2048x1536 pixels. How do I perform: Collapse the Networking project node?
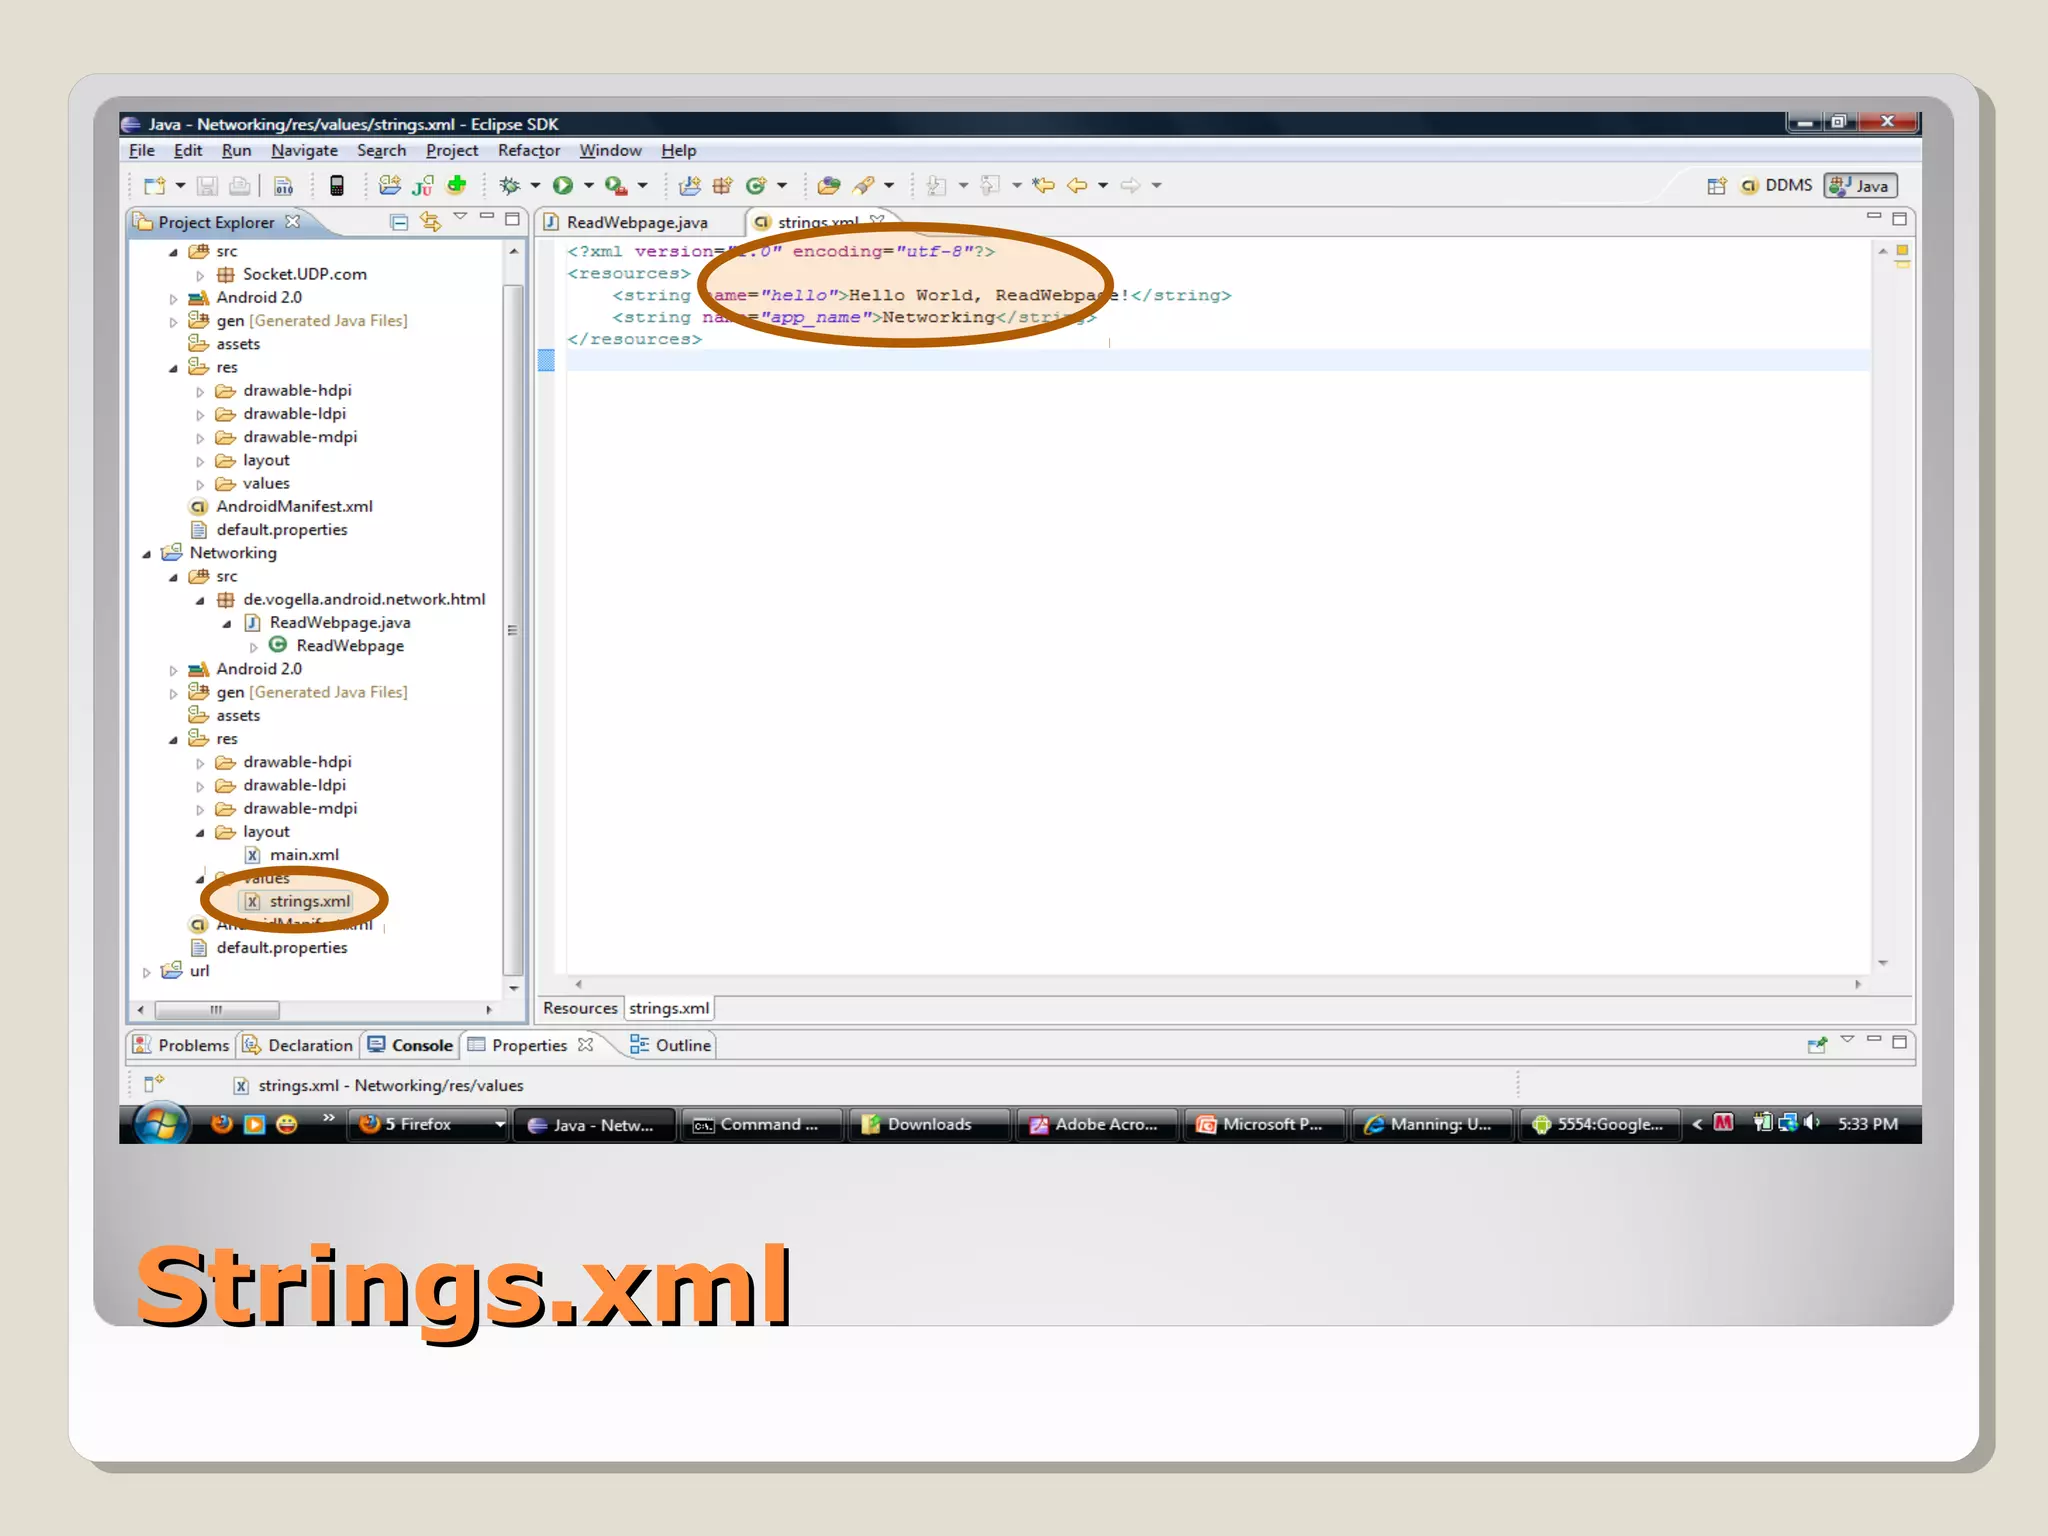tap(147, 553)
